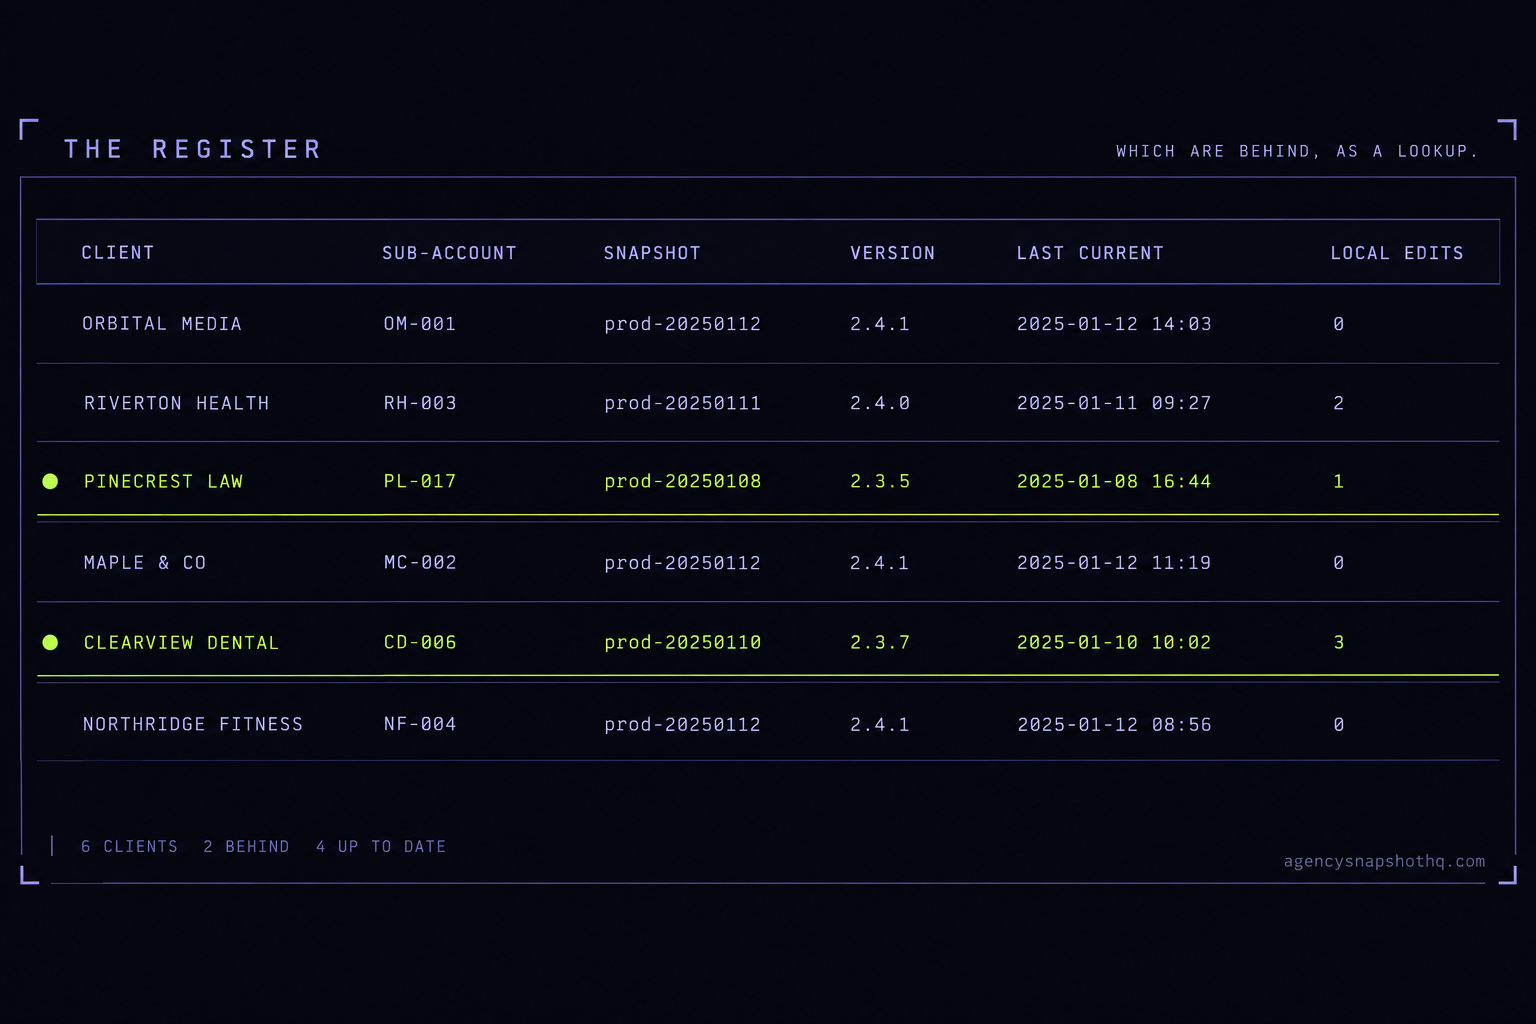
Task: Click timestamp 2025-01-12 08:56
Action: tap(1114, 724)
